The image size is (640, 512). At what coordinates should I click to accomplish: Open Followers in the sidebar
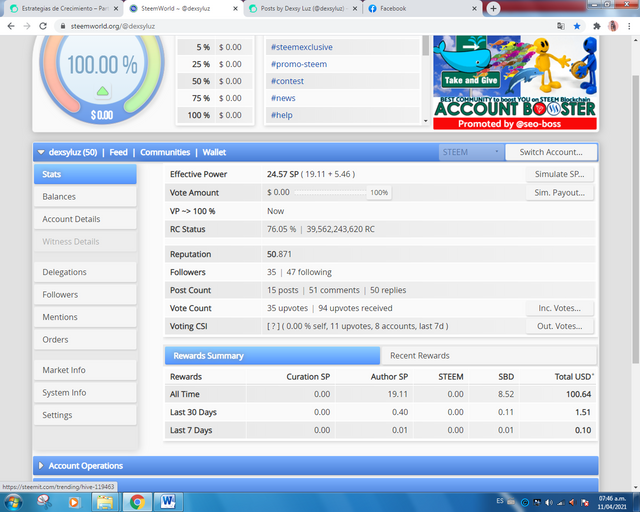(85, 295)
